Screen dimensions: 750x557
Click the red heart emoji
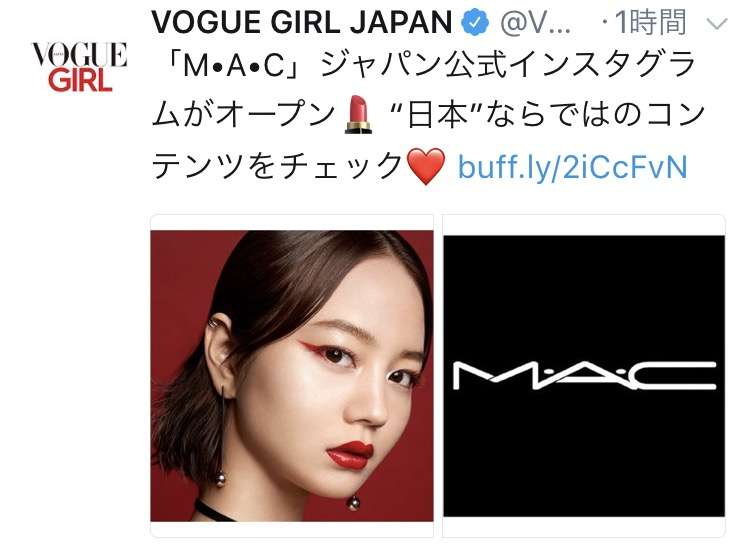[x=425, y=166]
